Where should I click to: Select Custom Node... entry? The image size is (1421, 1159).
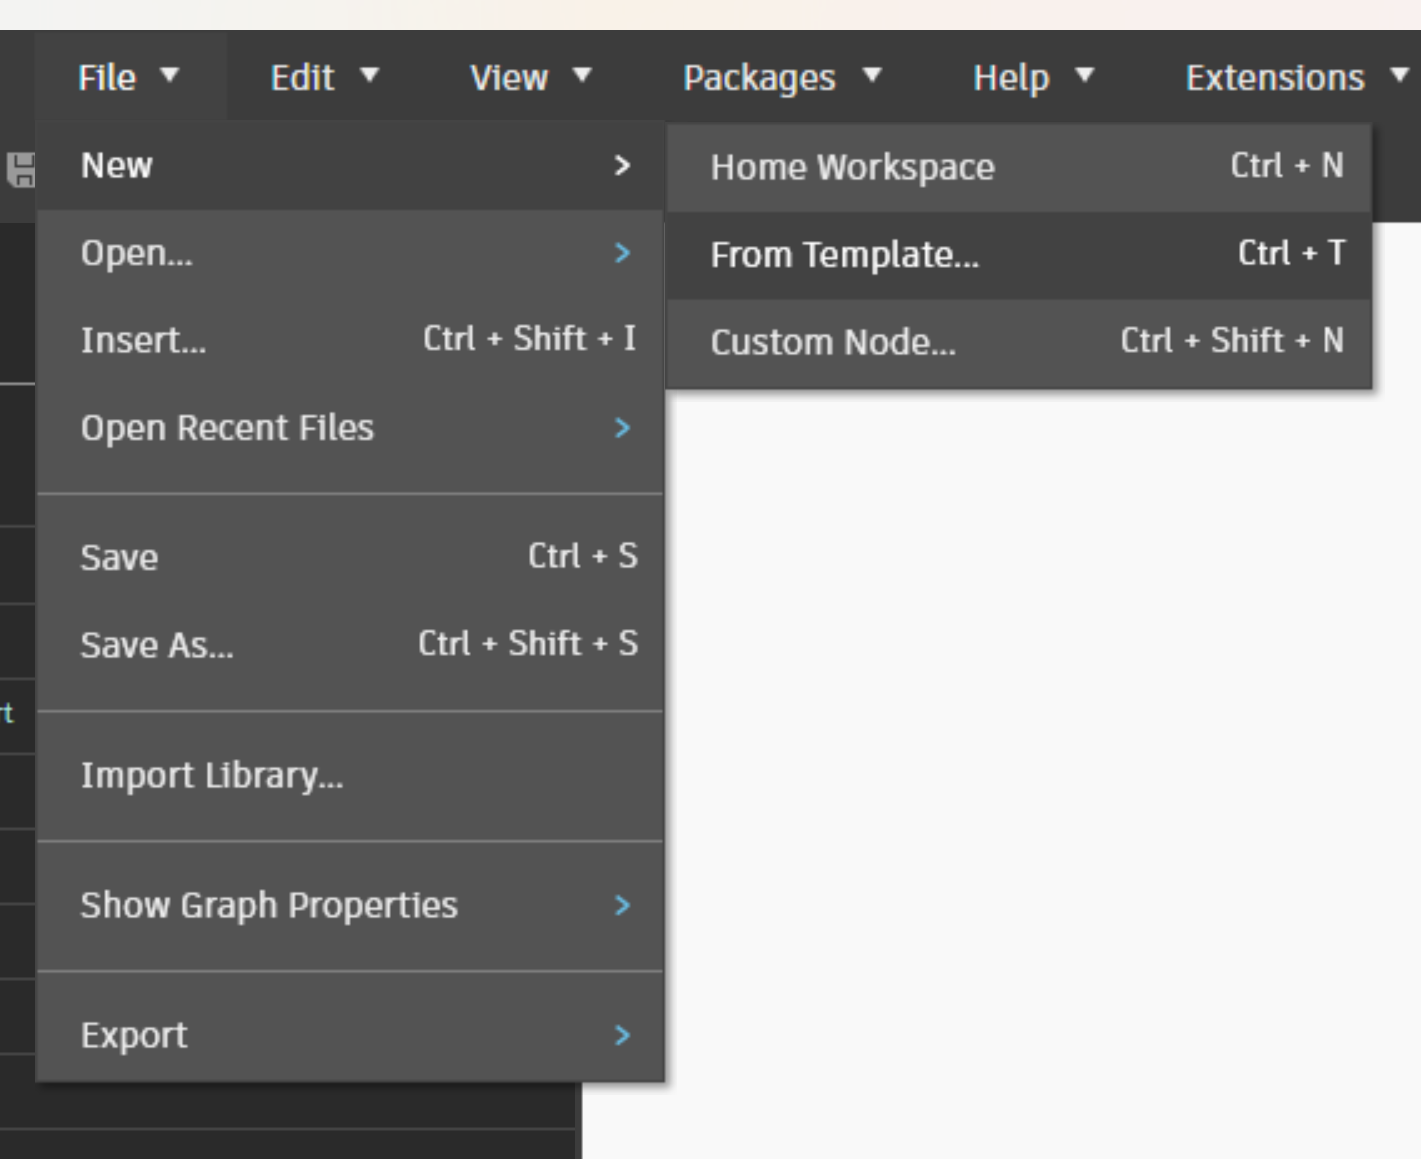pos(1019,342)
